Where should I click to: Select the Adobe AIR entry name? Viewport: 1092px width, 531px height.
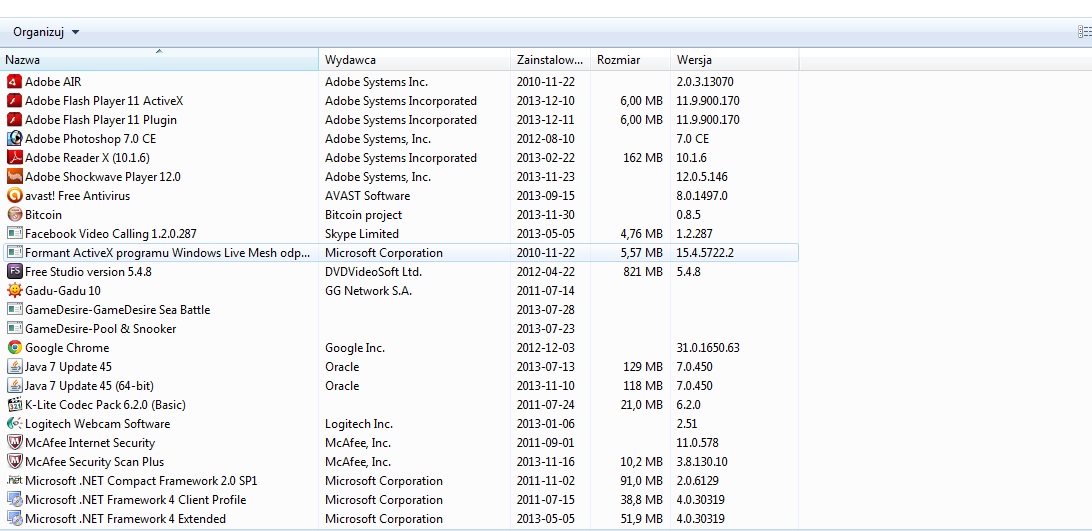[x=53, y=82]
